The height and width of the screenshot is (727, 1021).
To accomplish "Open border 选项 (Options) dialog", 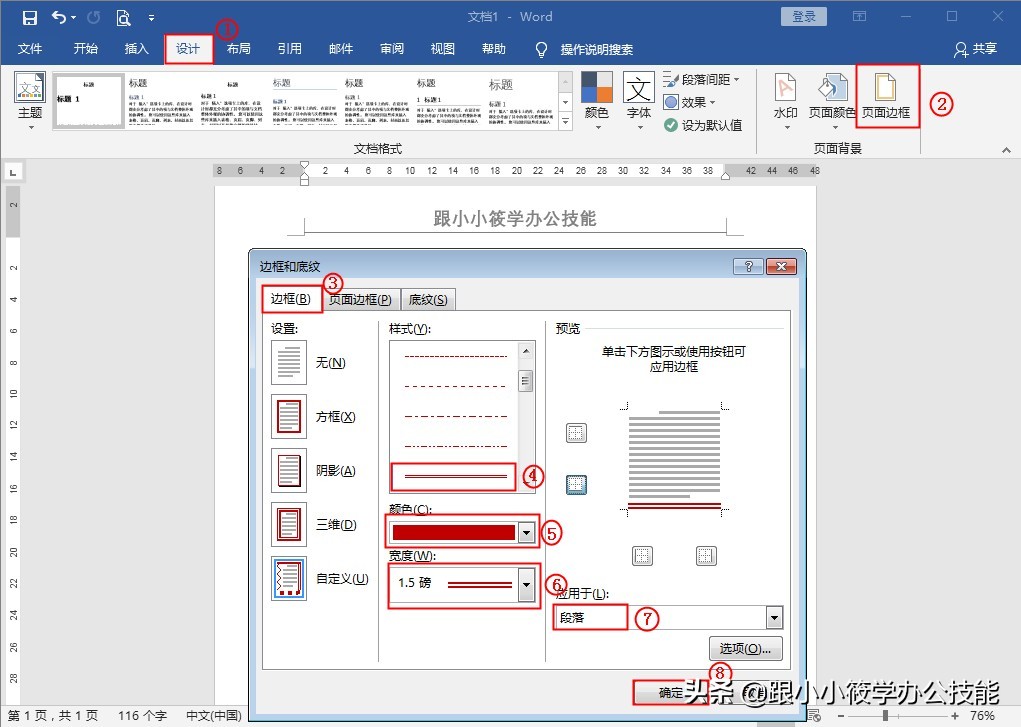I will [x=744, y=649].
